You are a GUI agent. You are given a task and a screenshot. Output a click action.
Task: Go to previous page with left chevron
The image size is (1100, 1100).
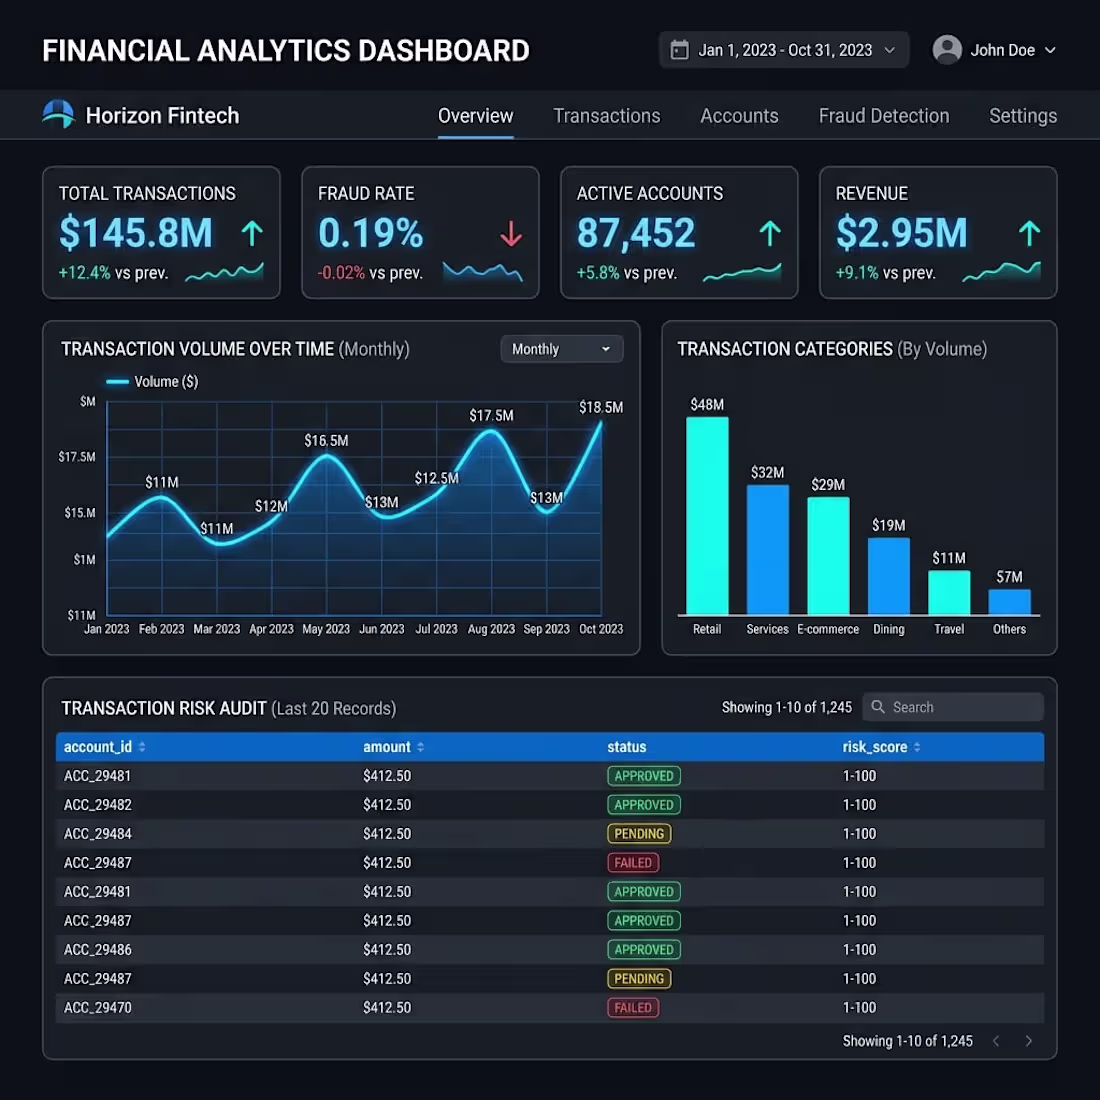pos(995,1041)
